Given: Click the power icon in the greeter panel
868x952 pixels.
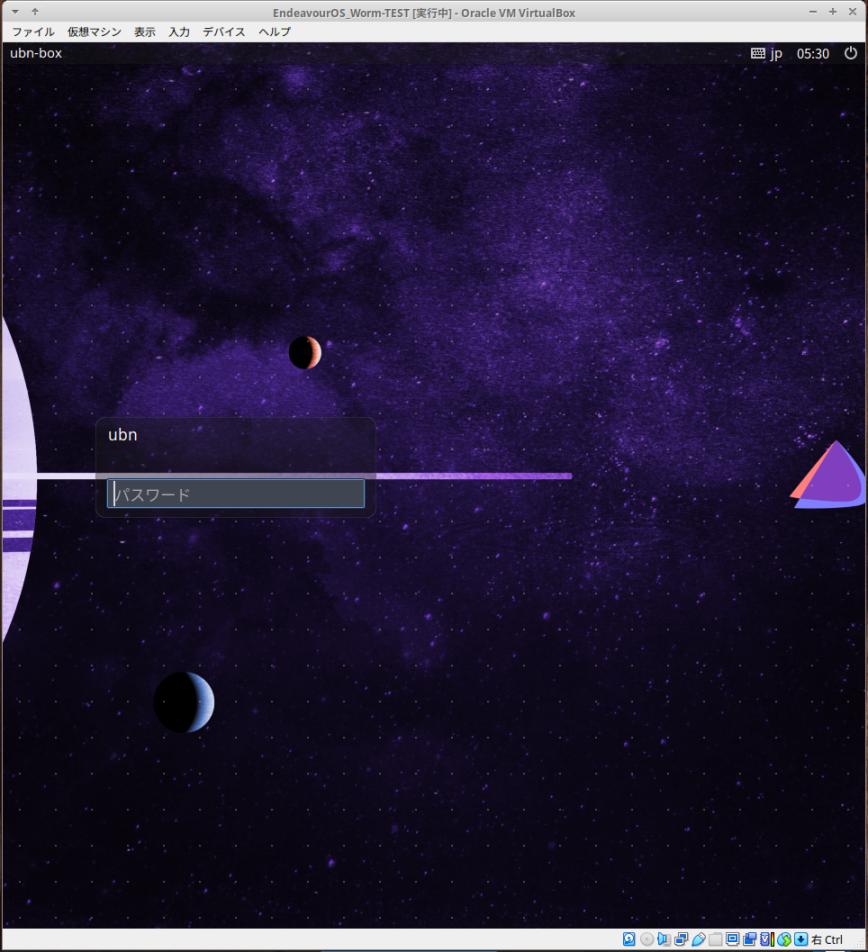Looking at the screenshot, I should click(851, 53).
